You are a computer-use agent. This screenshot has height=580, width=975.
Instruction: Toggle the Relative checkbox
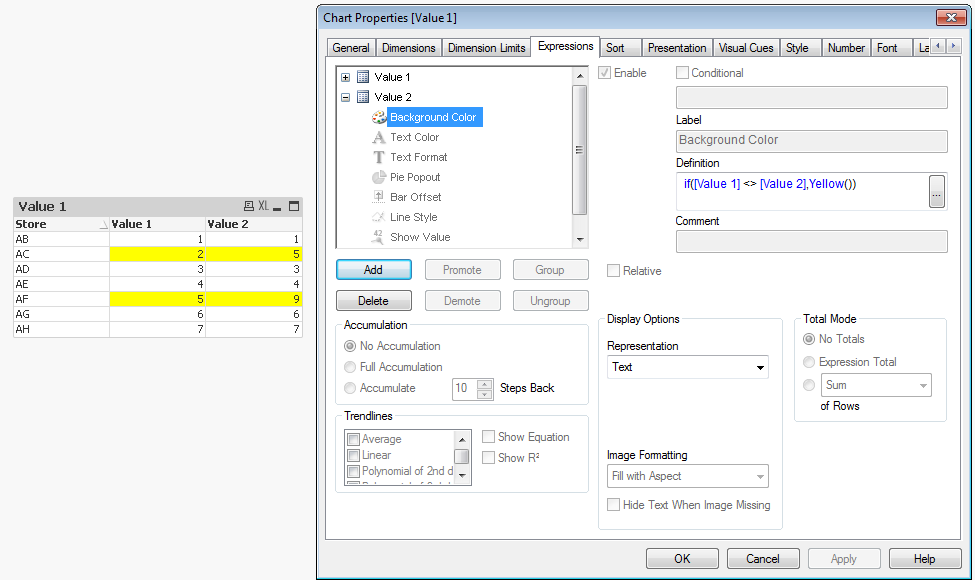click(x=614, y=271)
